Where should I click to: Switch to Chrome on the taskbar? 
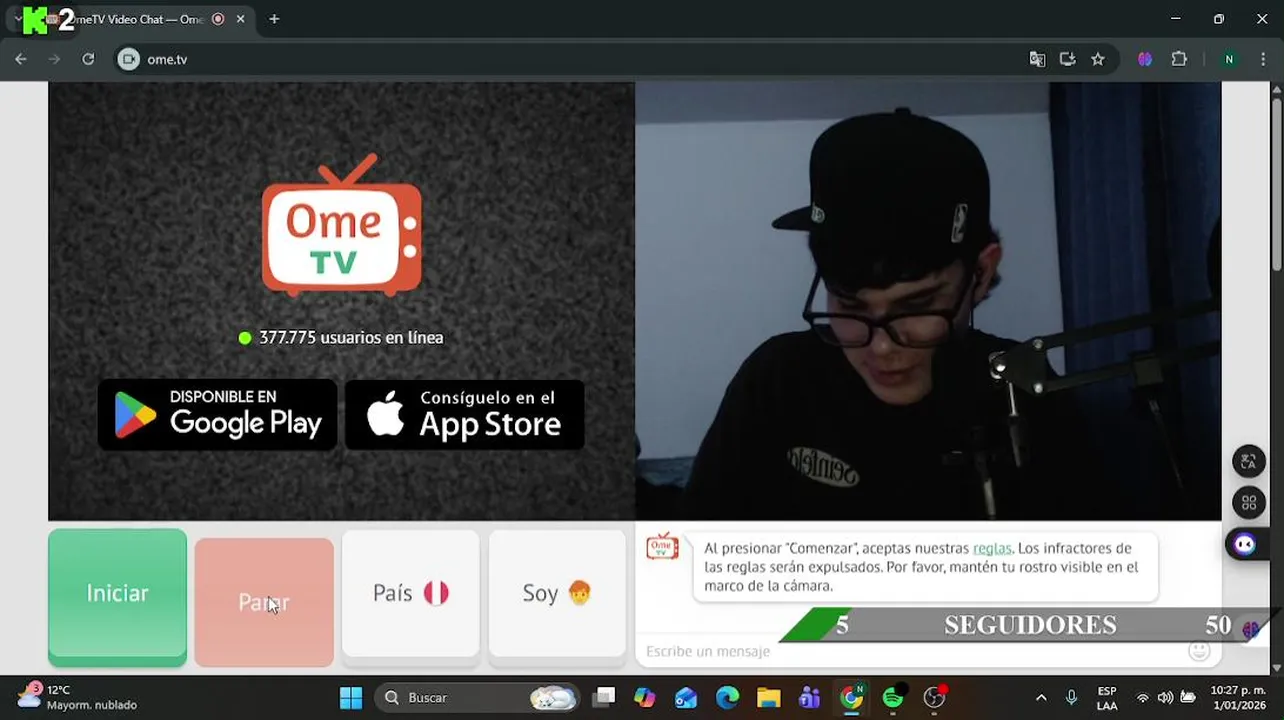pos(851,697)
